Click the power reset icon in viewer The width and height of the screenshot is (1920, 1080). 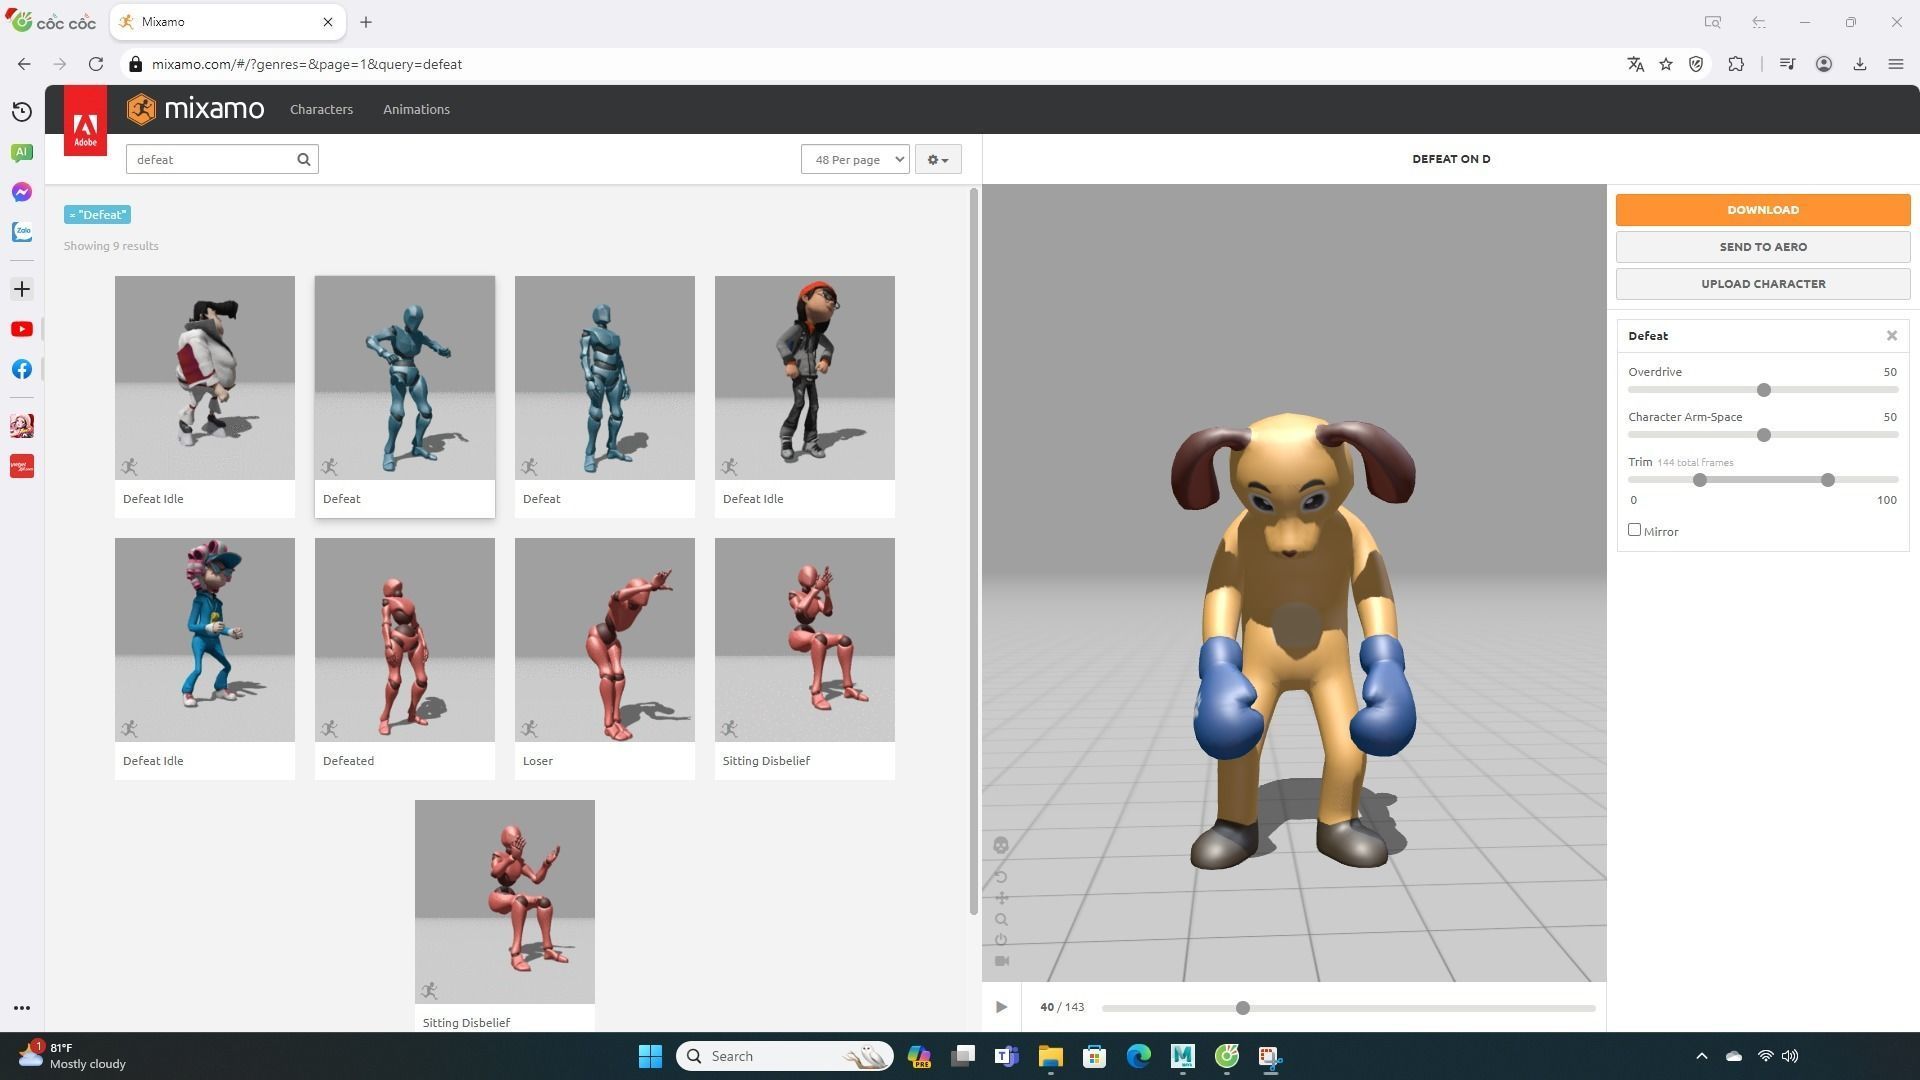click(x=1001, y=940)
